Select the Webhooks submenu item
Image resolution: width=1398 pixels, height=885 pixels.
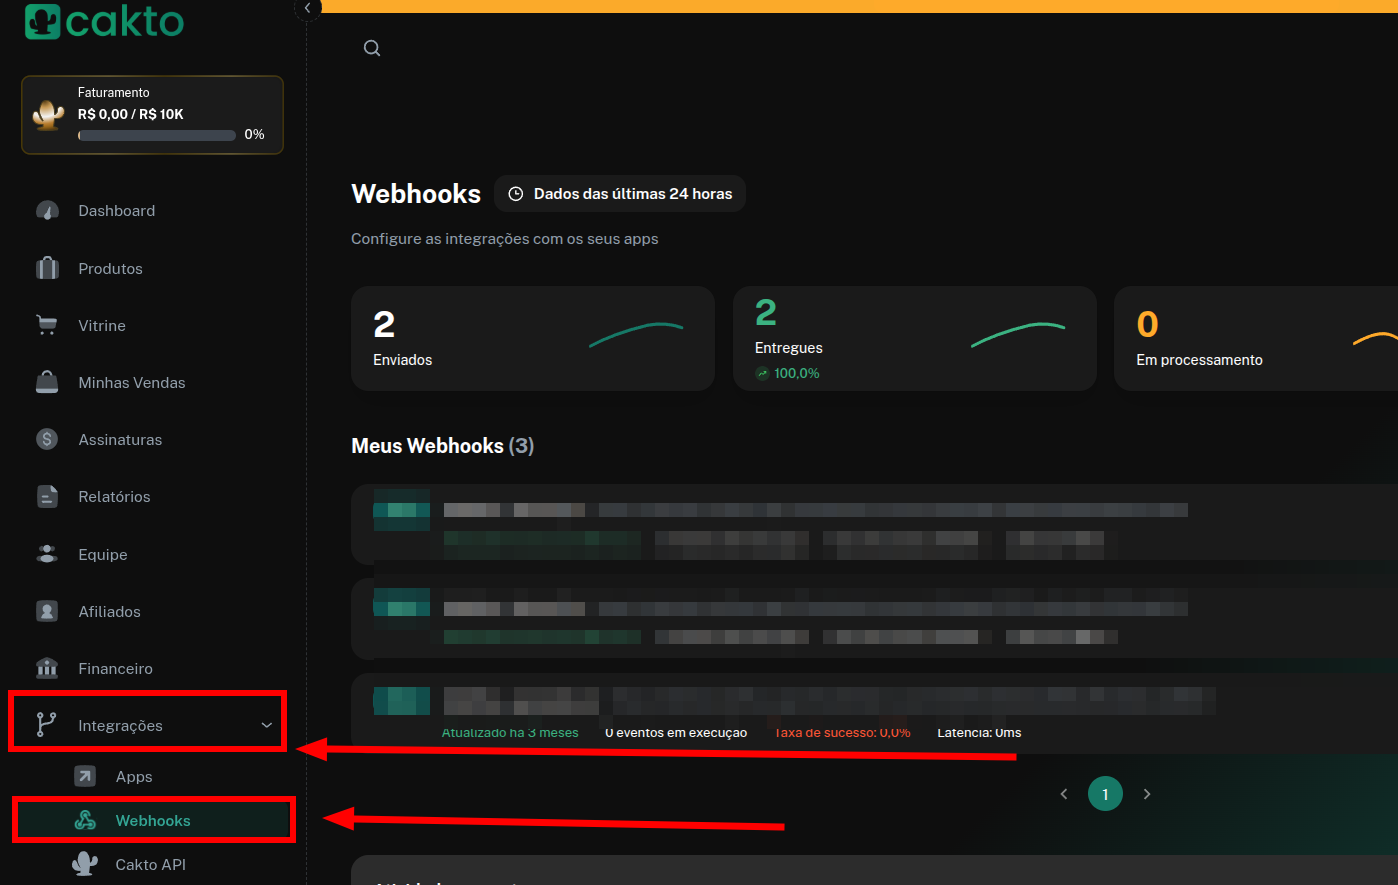point(154,820)
